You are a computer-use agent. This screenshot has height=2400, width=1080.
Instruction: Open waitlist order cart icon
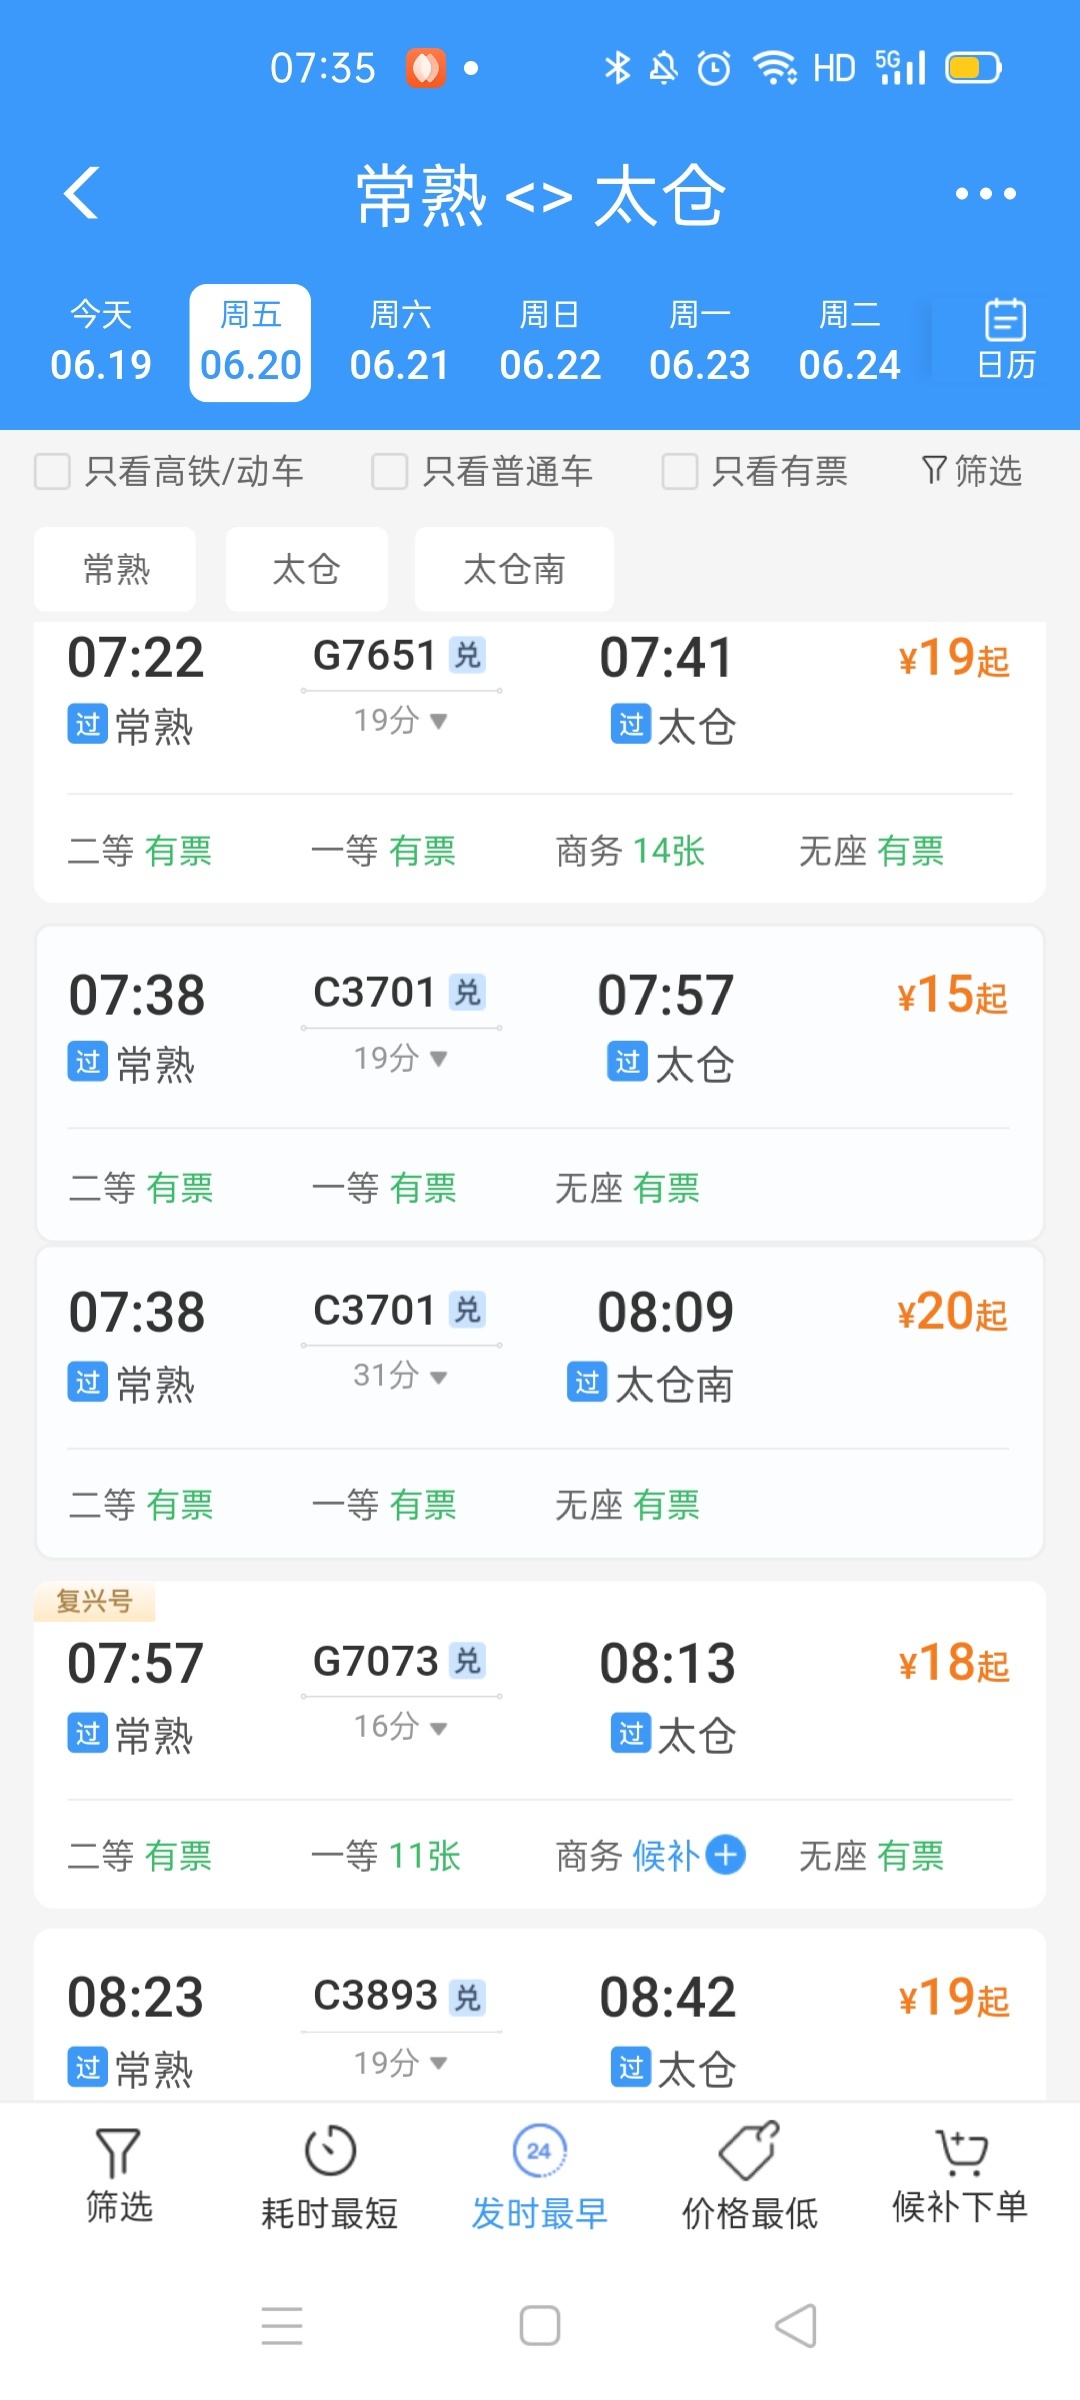[960, 2152]
